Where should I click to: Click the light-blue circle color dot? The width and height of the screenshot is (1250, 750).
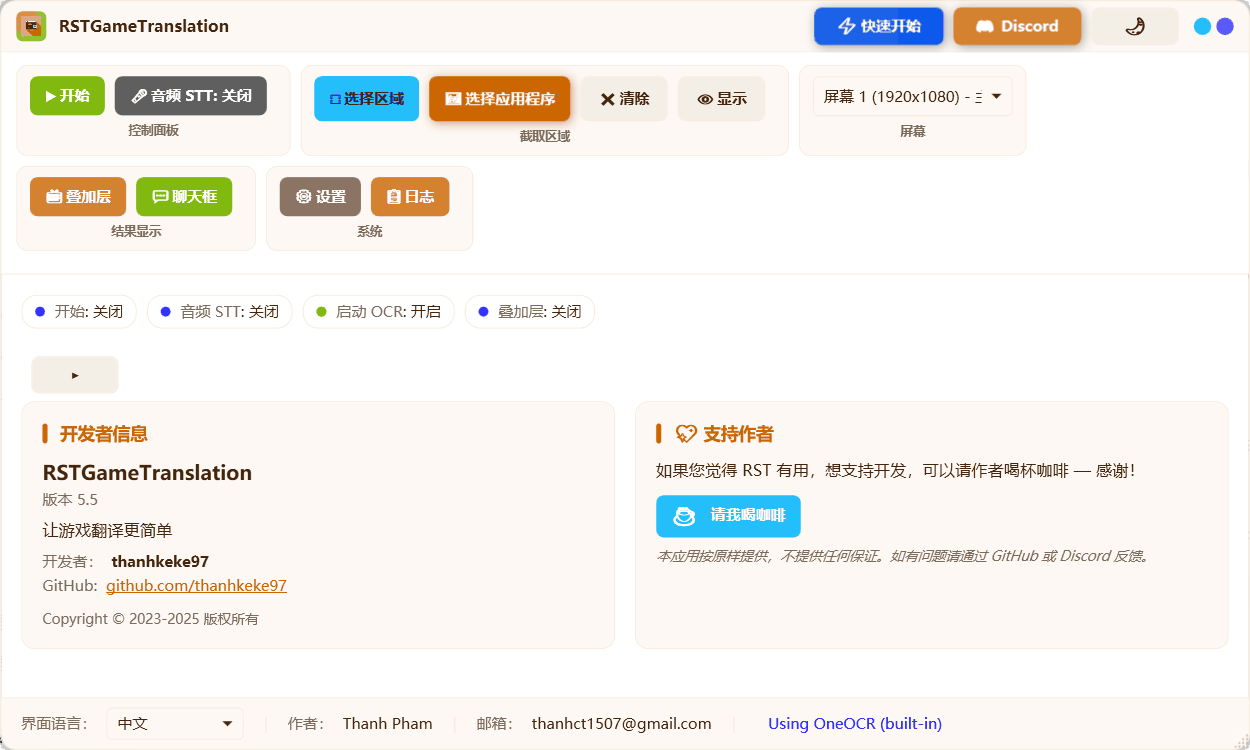(x=1203, y=26)
